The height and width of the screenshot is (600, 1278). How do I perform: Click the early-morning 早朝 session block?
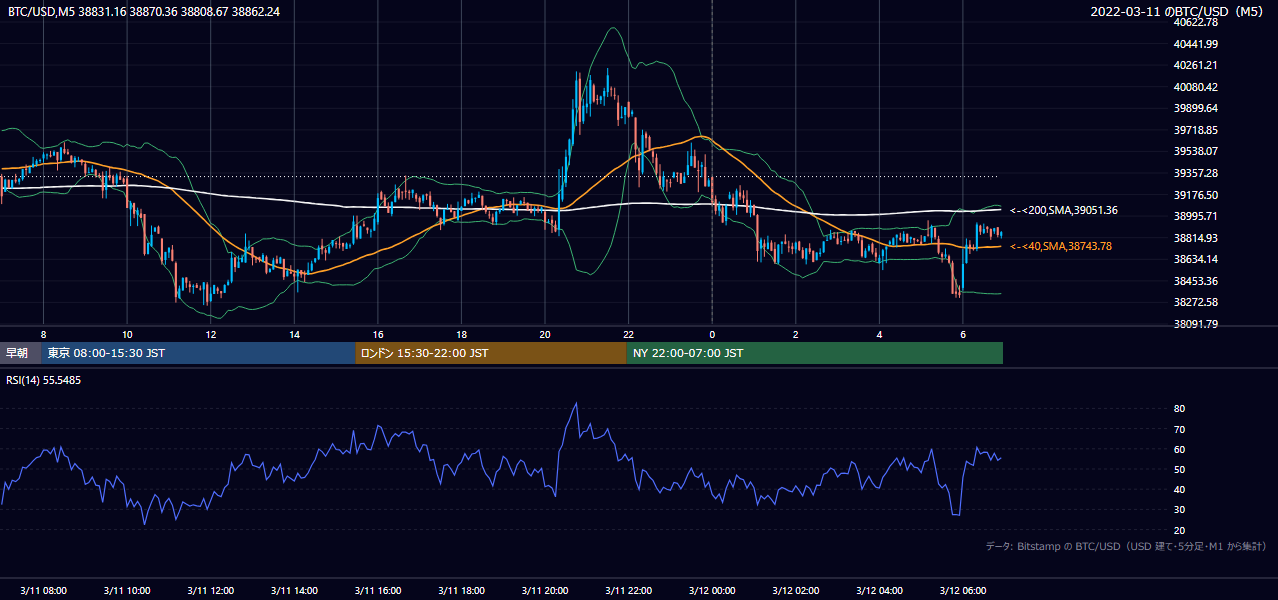point(20,353)
